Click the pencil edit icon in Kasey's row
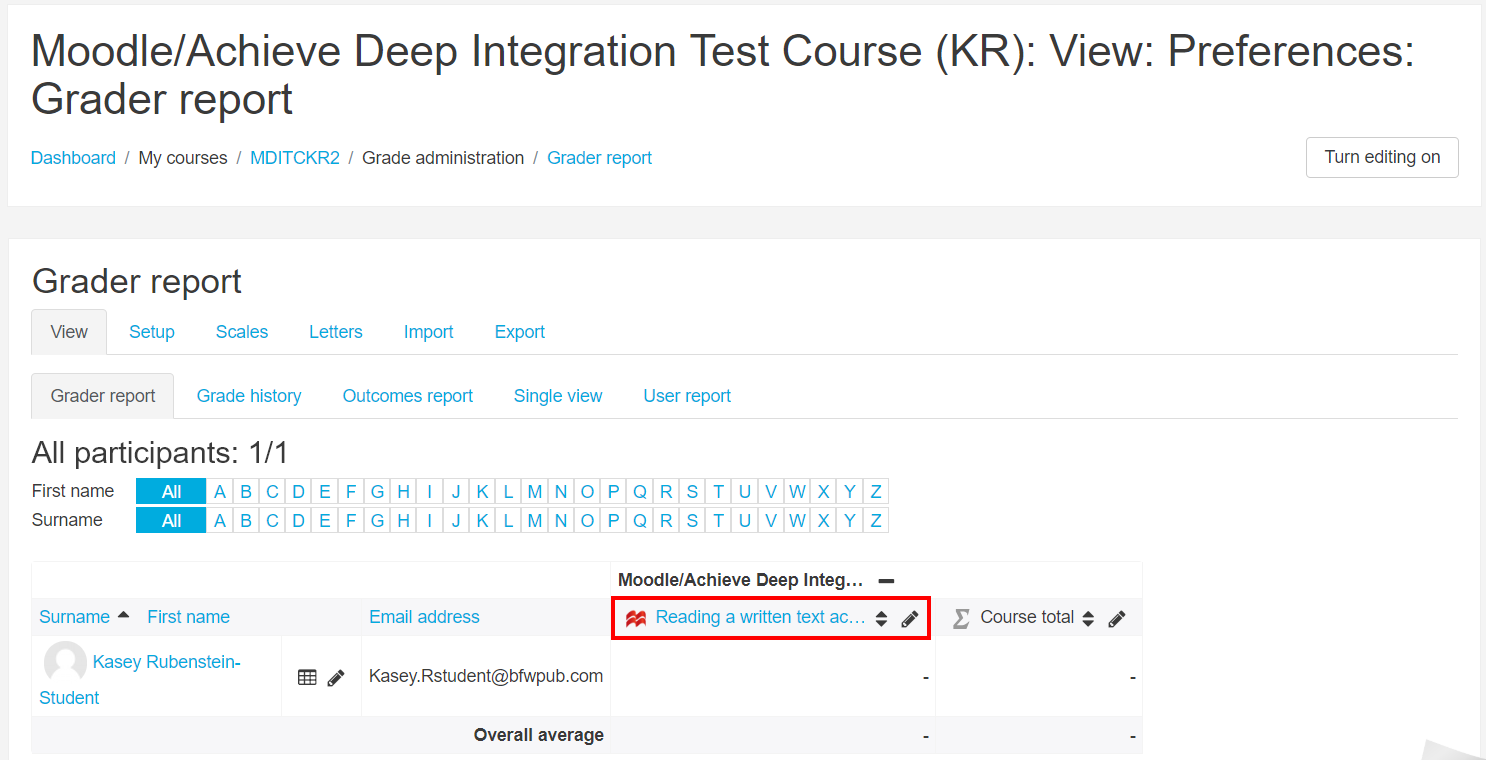The height and width of the screenshot is (760, 1486). tap(336, 677)
